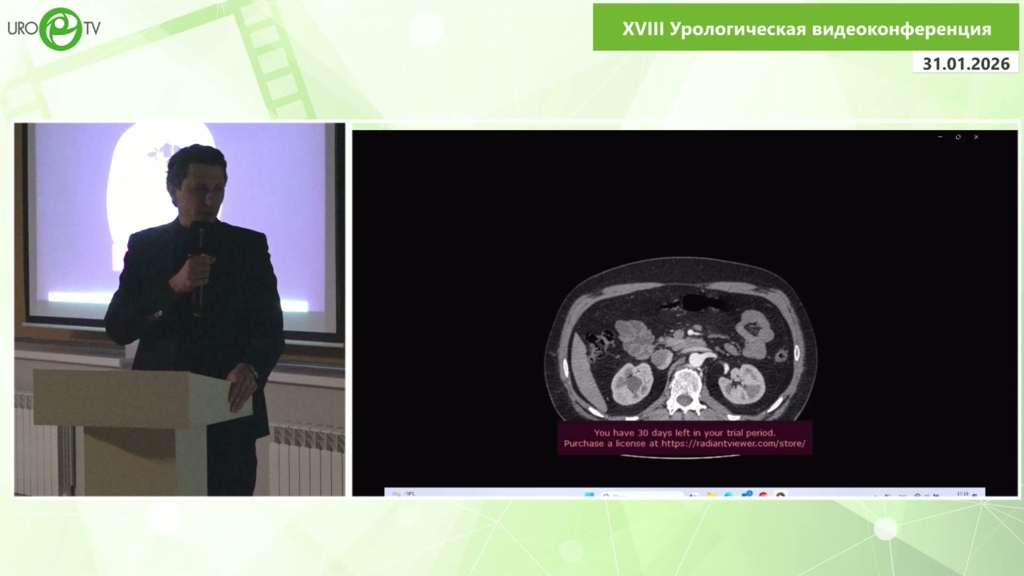Minimize the RadiAnt viewer window
The width and height of the screenshot is (1024, 576).
click(x=940, y=137)
